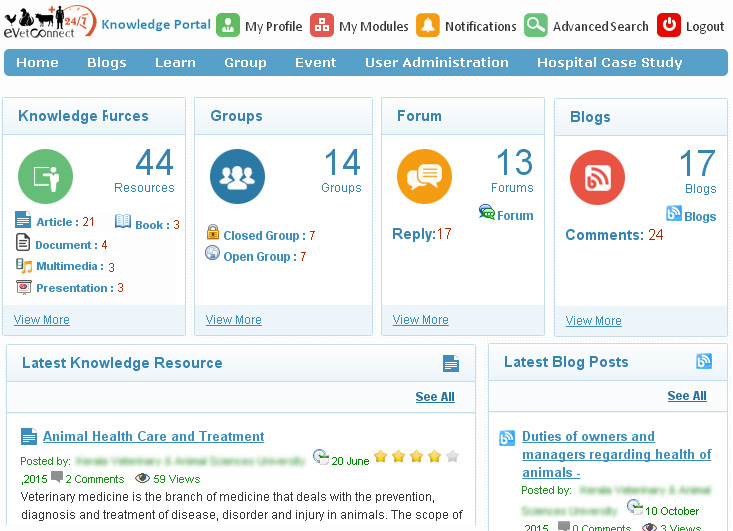Open the Hospital Case Study menu item
Image resolution: width=733 pixels, height=531 pixels.
tap(610, 63)
